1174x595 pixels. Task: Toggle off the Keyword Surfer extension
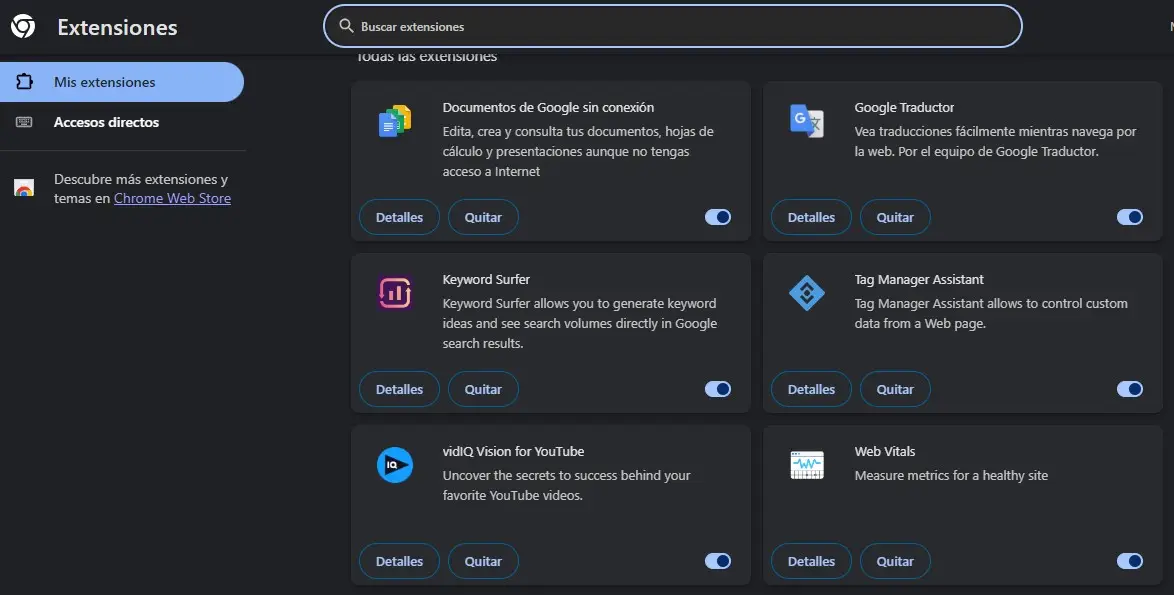point(718,389)
